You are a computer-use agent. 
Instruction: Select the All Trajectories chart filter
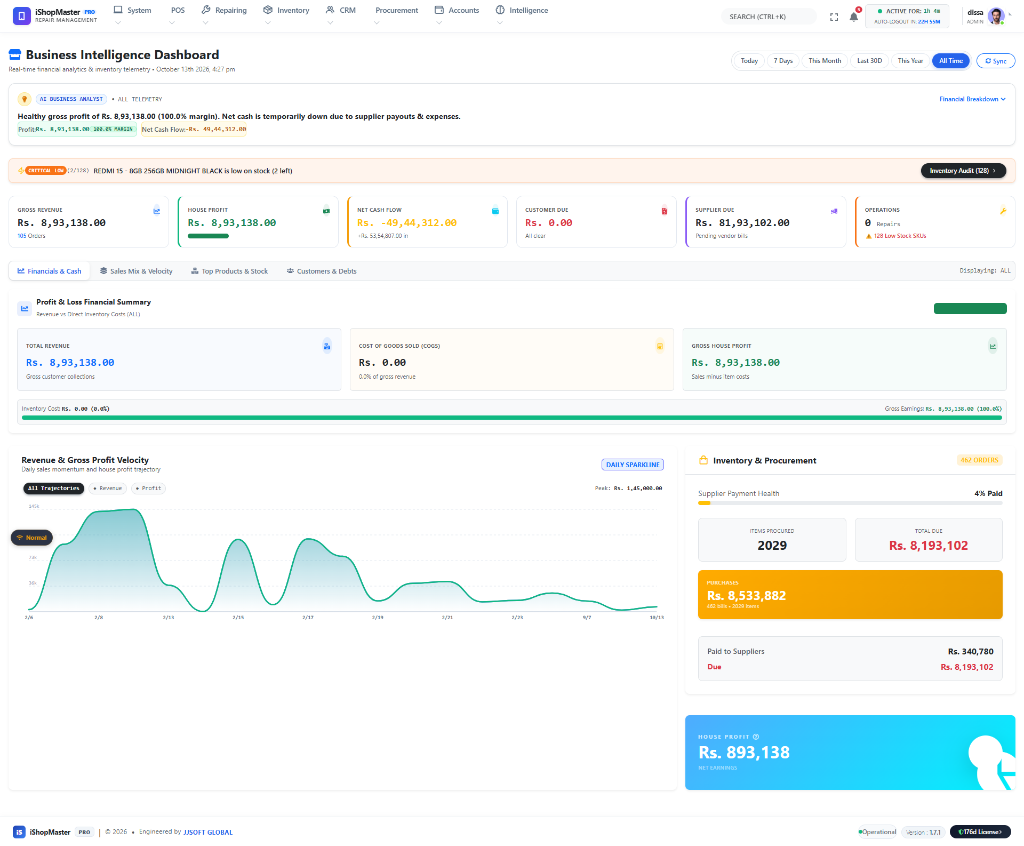click(54, 488)
